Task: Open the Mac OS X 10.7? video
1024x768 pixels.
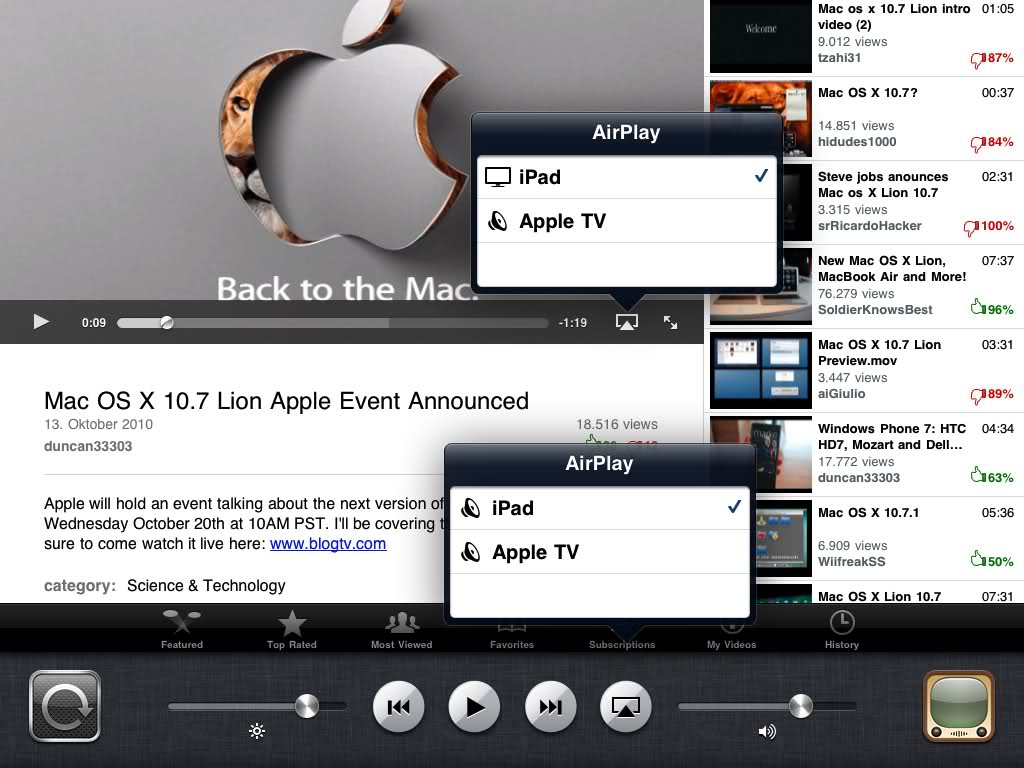Action: coord(862,119)
